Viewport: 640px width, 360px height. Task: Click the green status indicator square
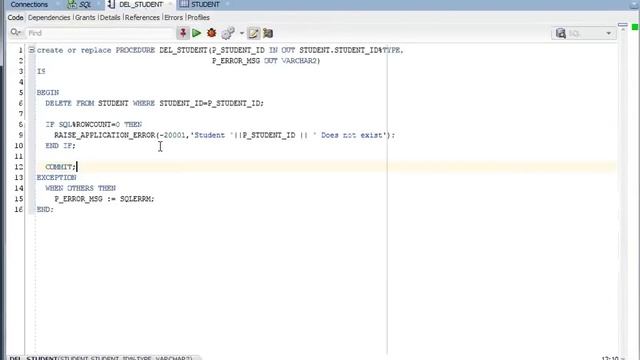[x=635, y=27]
